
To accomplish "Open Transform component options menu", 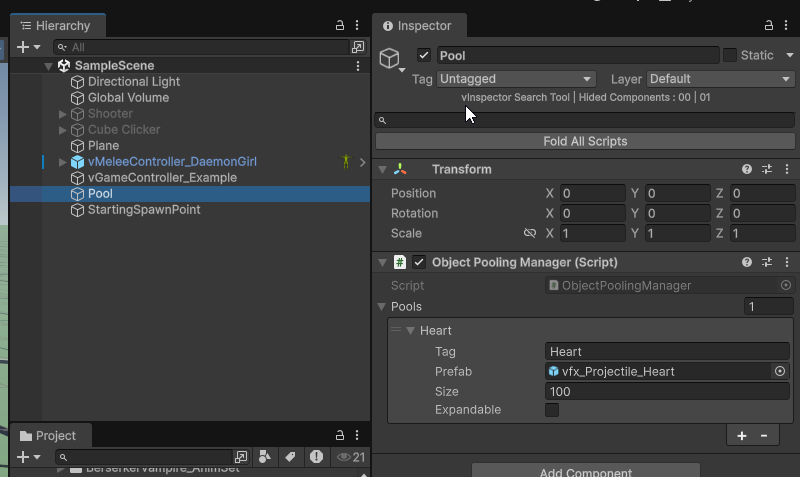I will [787, 169].
